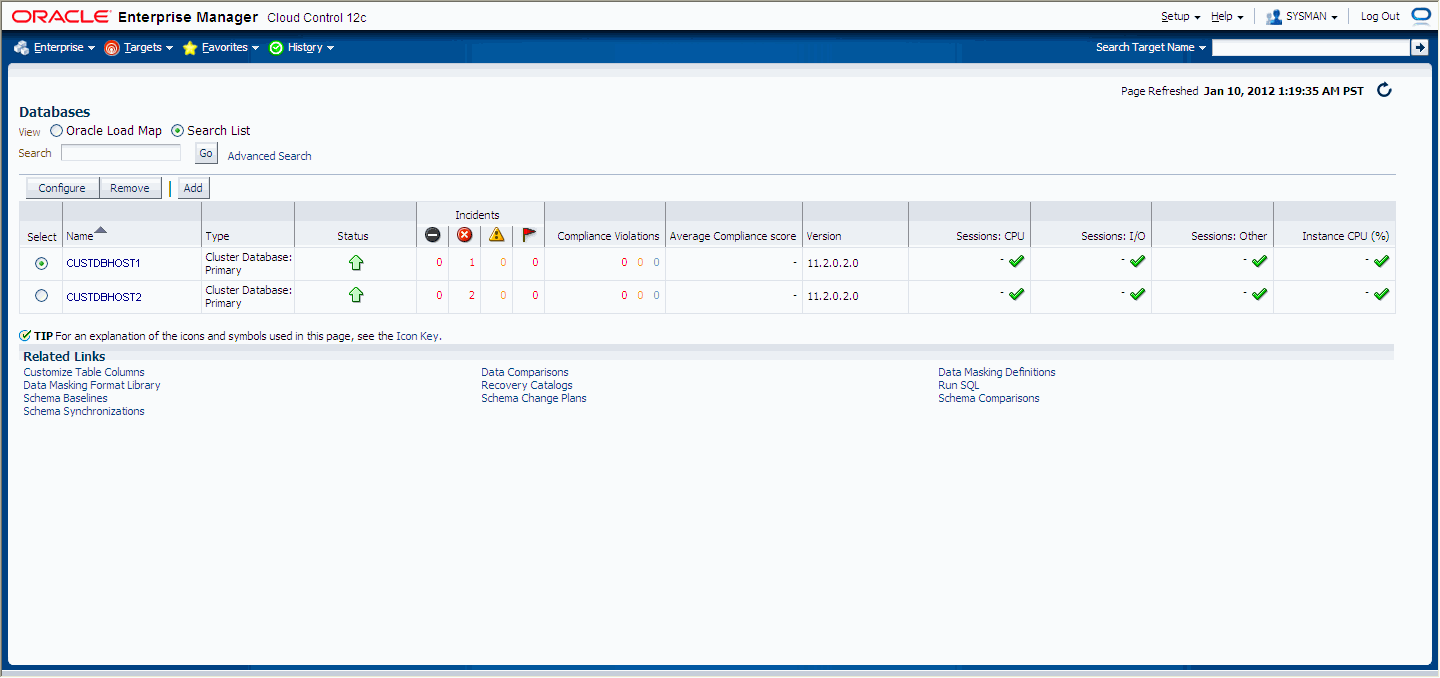Open the Enterprise dropdown menu
This screenshot has width=1440, height=678.
[55, 47]
